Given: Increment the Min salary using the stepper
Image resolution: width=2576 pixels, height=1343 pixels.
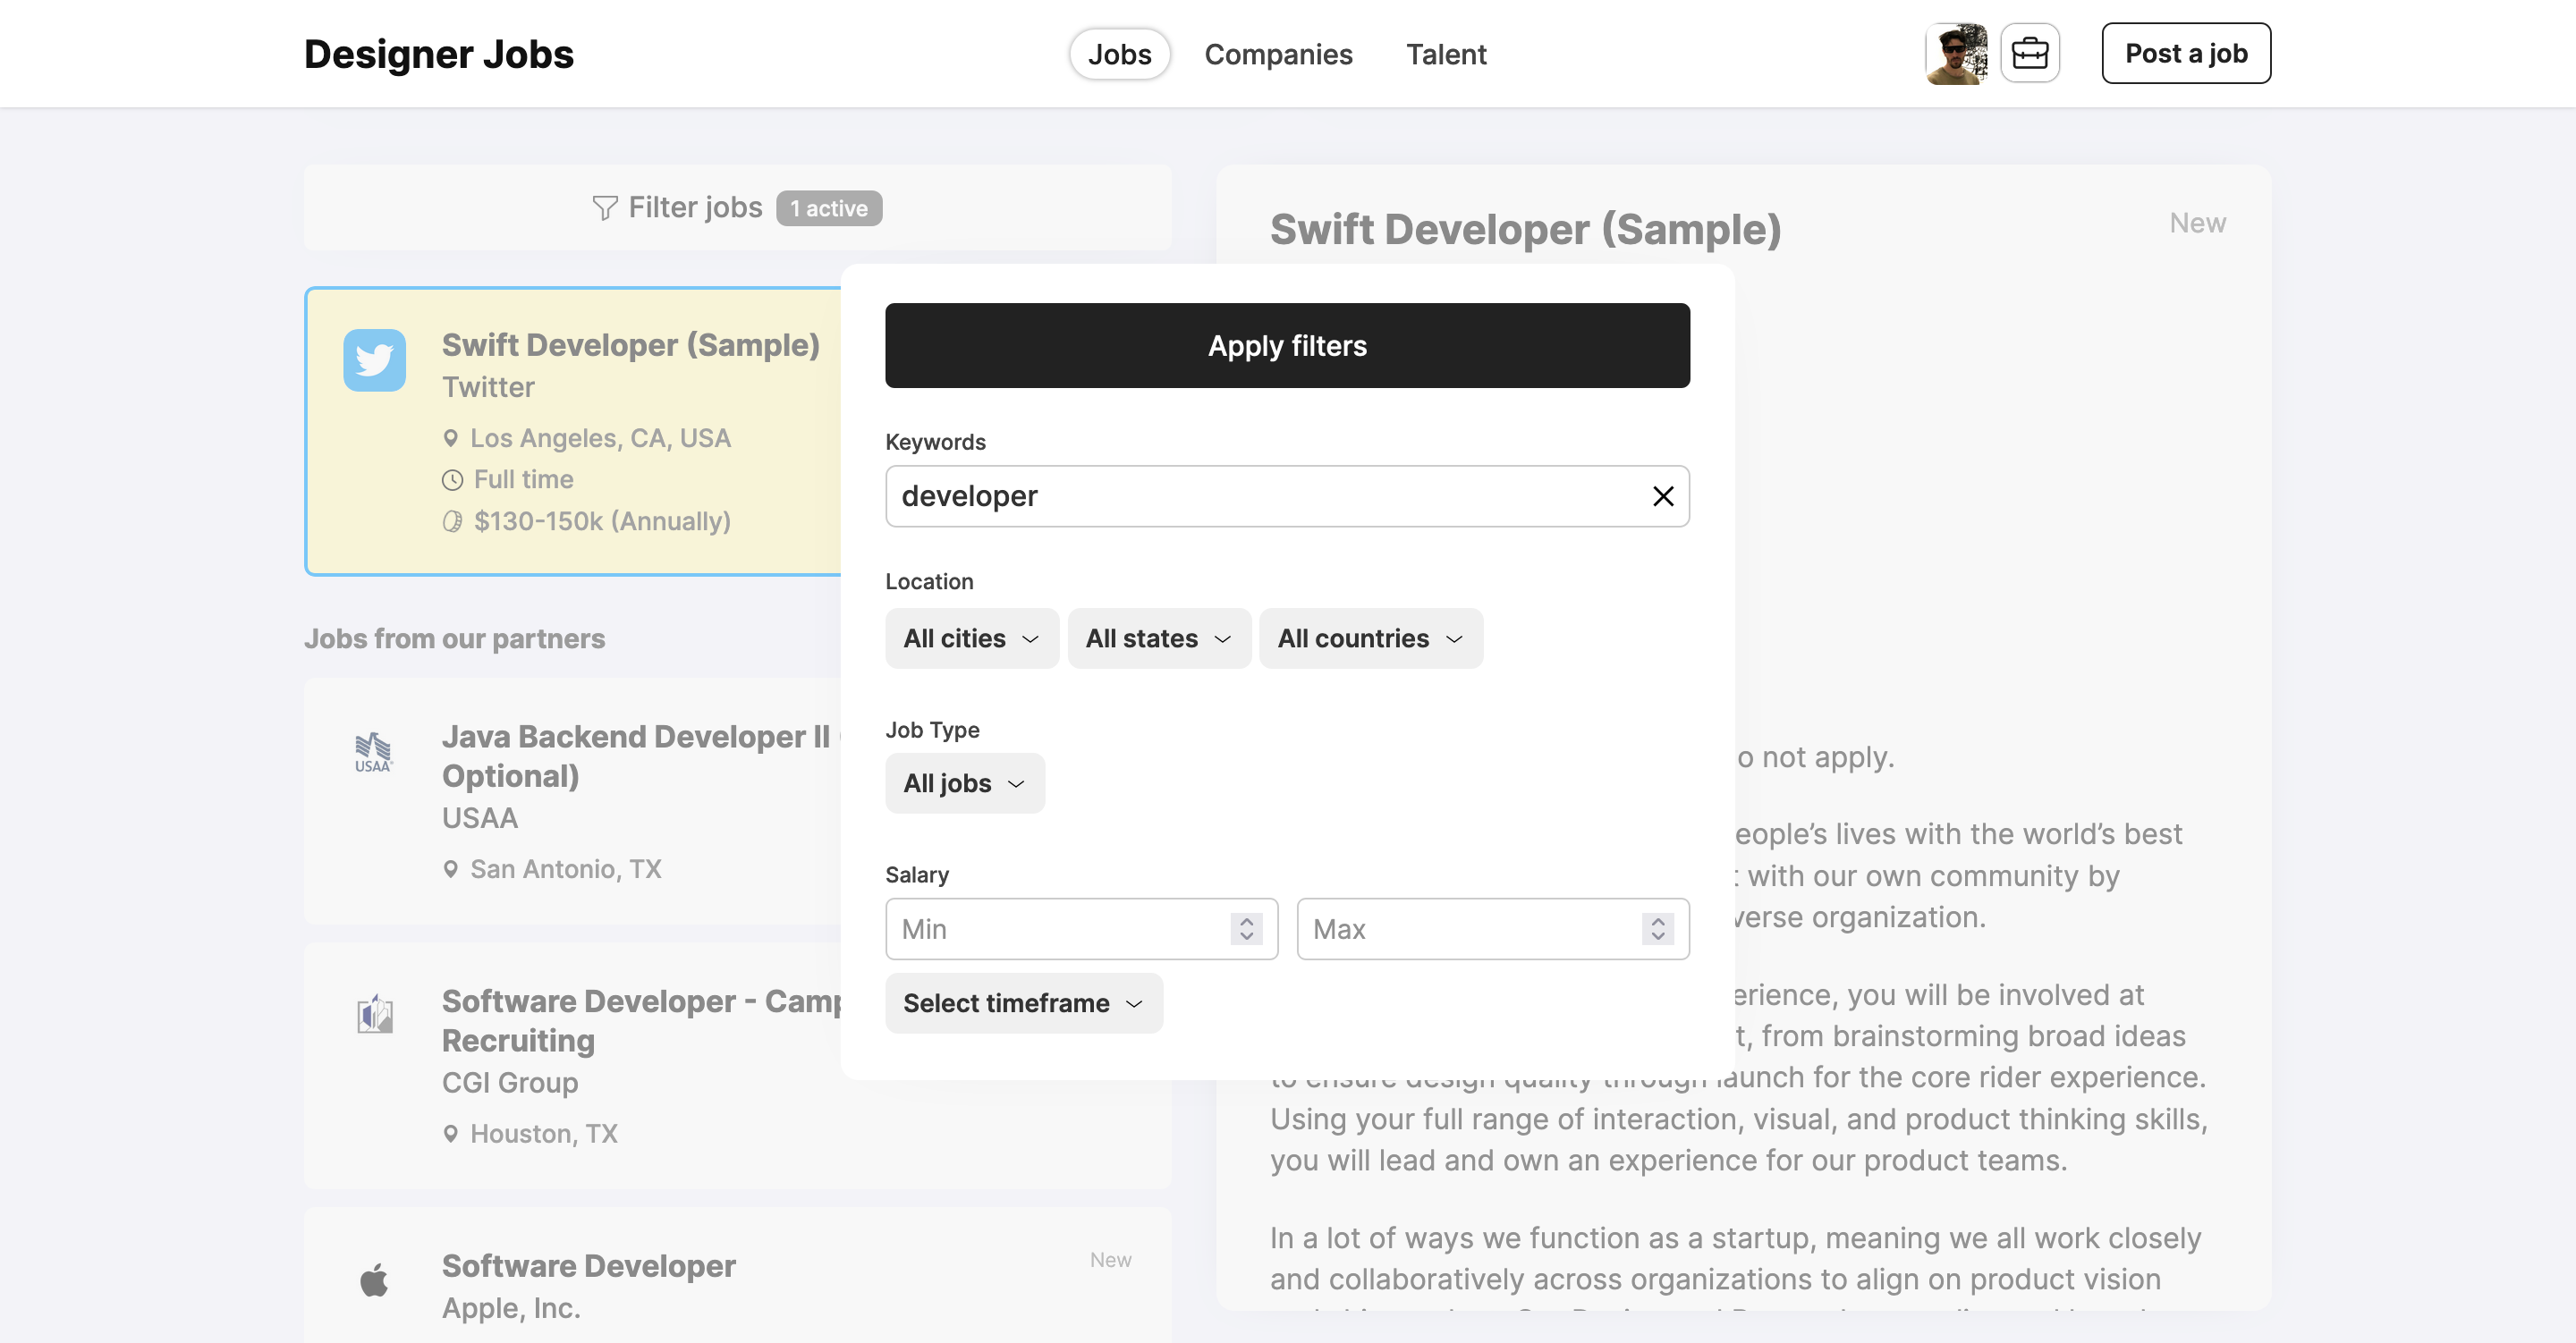Looking at the screenshot, I should pyautogui.click(x=1245, y=922).
